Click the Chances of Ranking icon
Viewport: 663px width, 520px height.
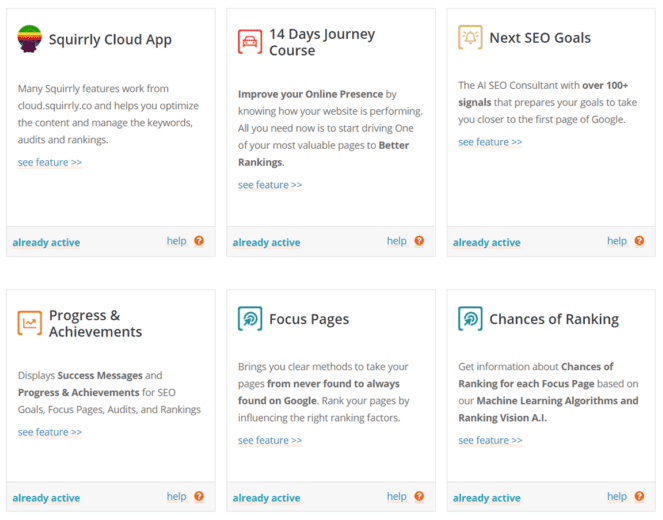coord(470,319)
